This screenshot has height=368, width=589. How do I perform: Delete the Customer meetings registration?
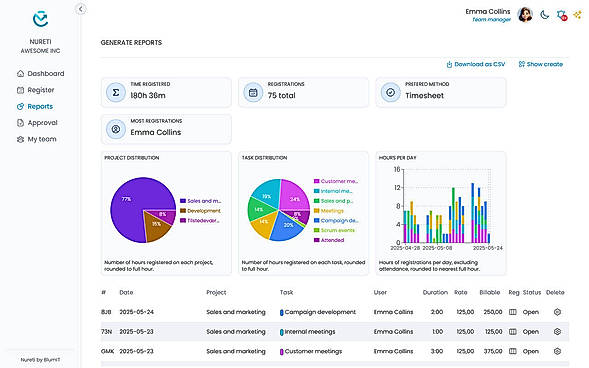pyautogui.click(x=557, y=351)
